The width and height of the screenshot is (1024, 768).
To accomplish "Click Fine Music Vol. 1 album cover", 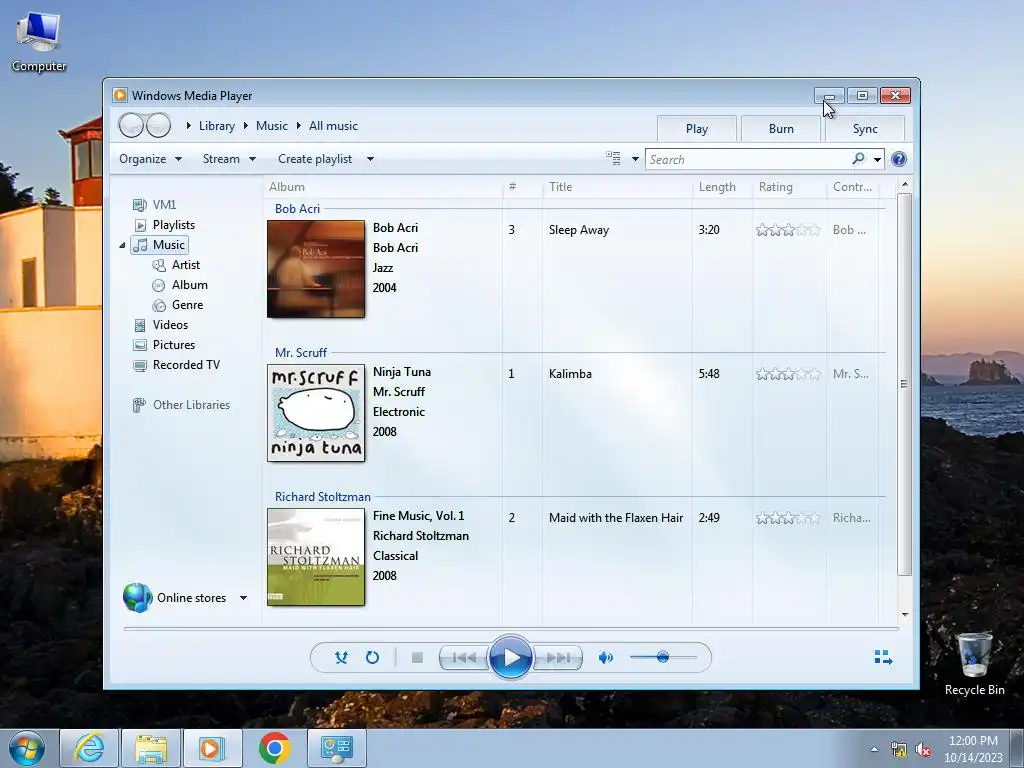I will coord(316,557).
